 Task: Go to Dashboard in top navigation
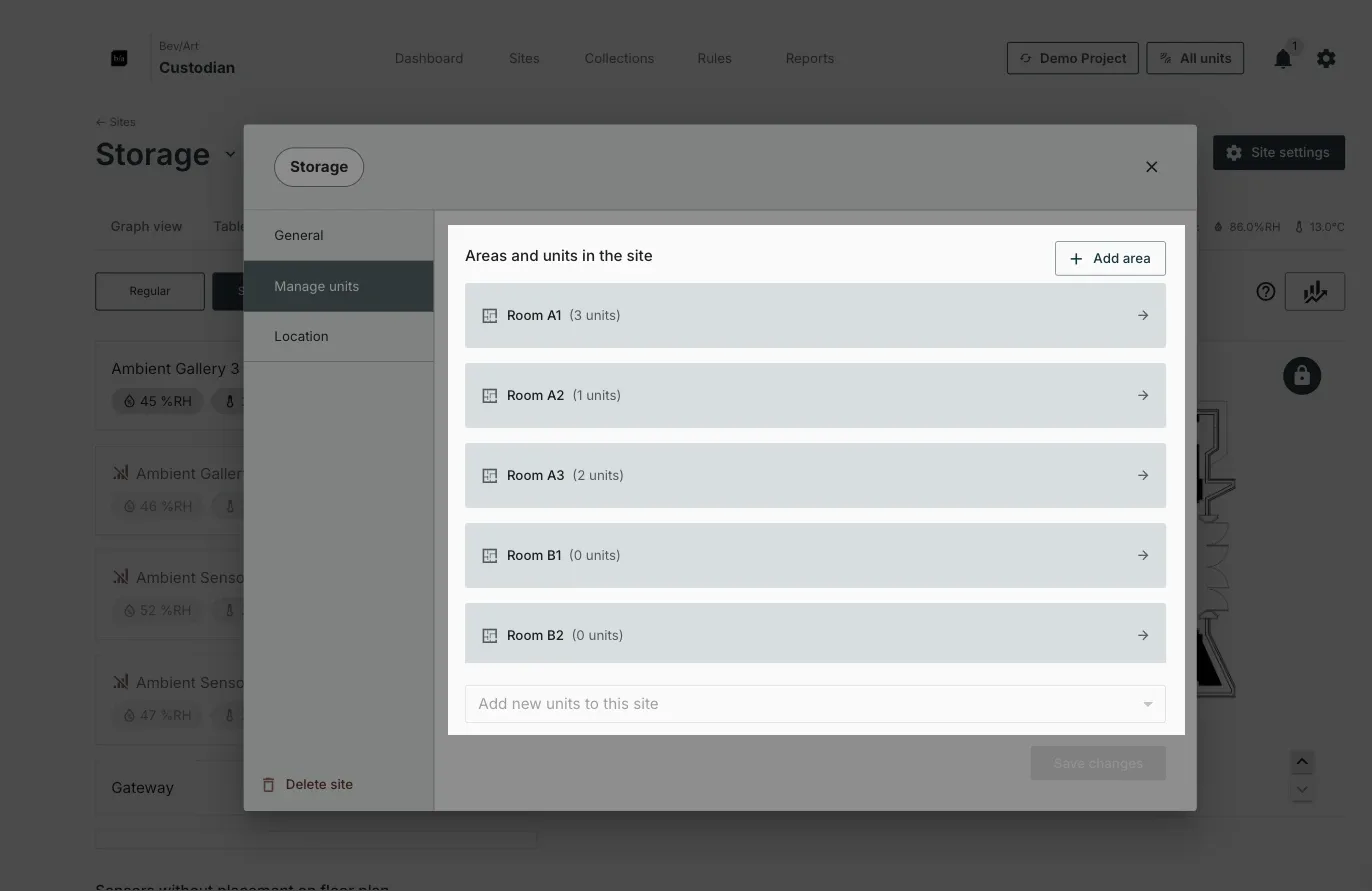(429, 58)
